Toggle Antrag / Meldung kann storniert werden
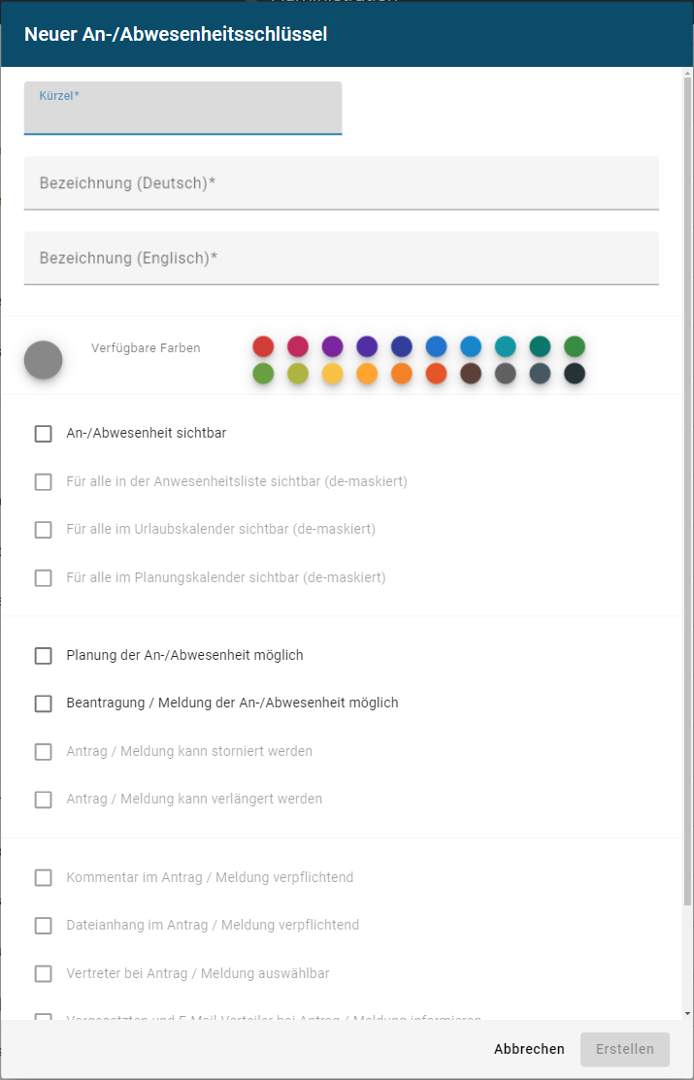This screenshot has height=1080, width=694. point(43,752)
